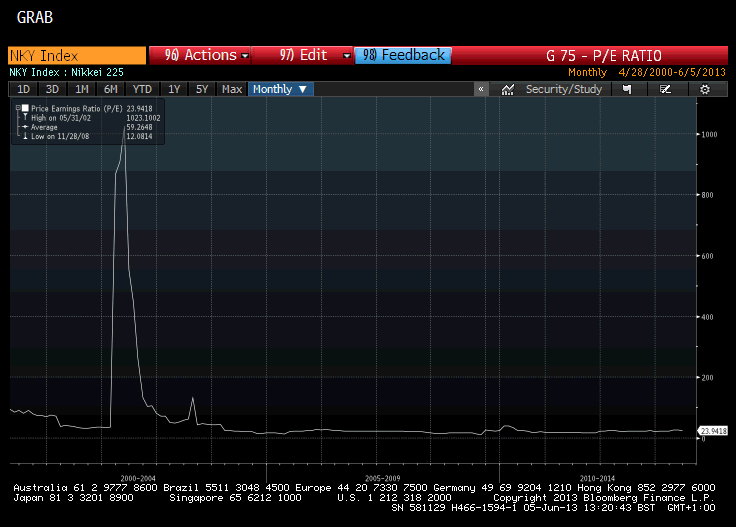Click the 2010-2014 axis label

click(597, 478)
